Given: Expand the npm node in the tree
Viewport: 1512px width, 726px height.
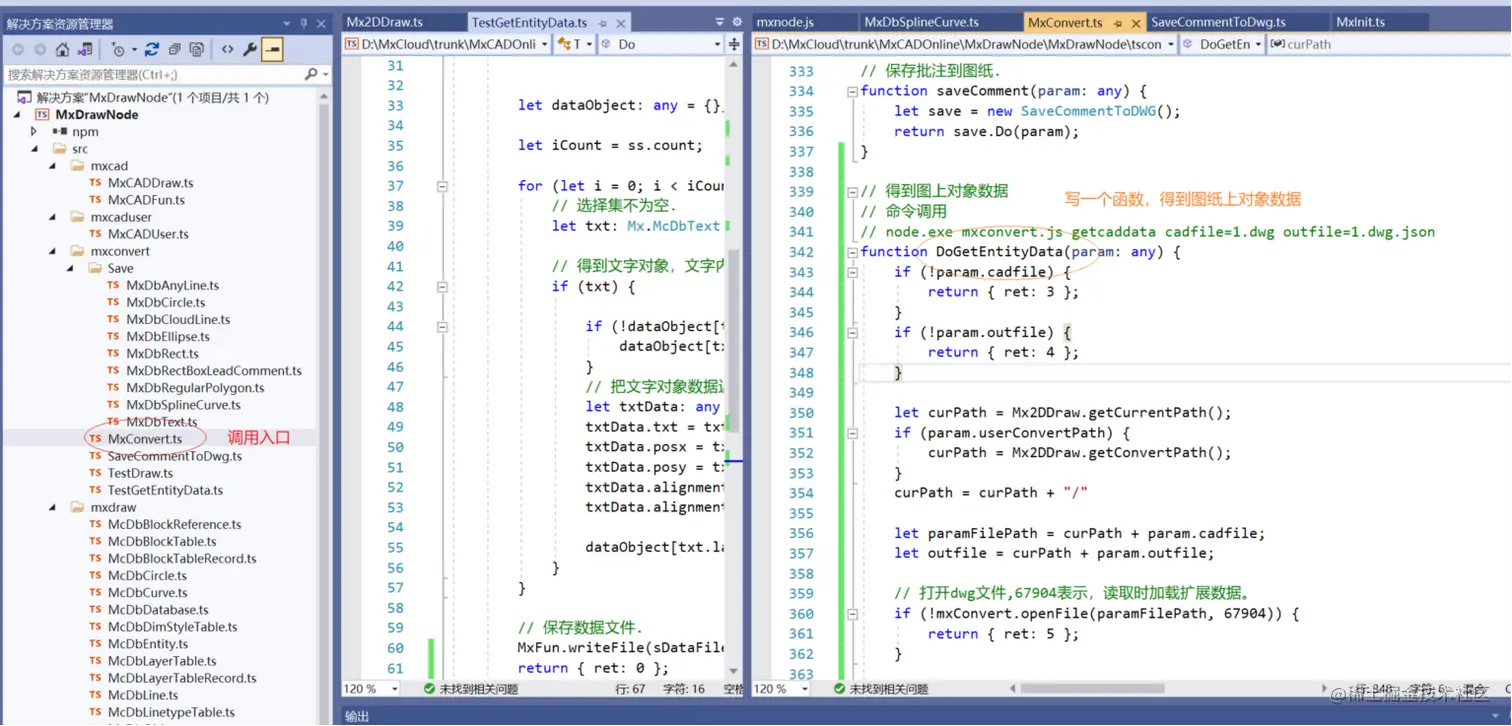Looking at the screenshot, I should coord(34,131).
